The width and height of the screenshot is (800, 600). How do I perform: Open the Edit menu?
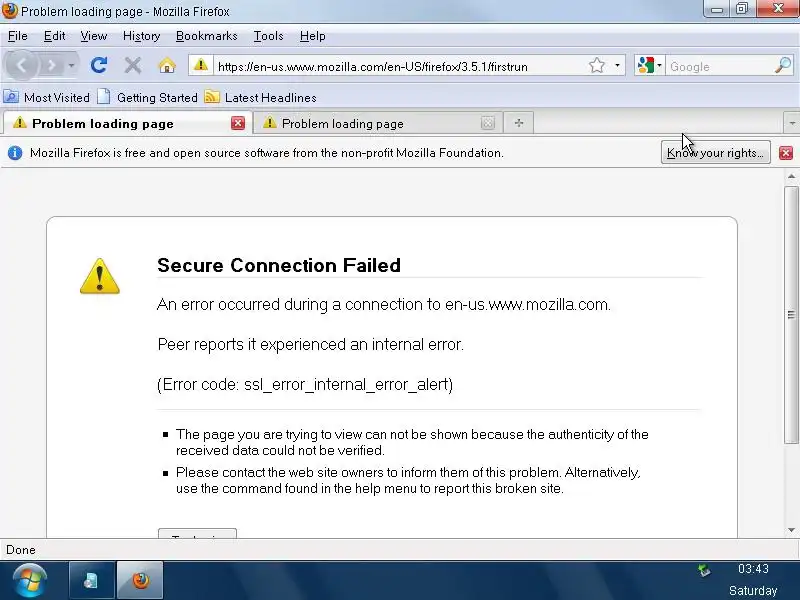click(x=55, y=36)
